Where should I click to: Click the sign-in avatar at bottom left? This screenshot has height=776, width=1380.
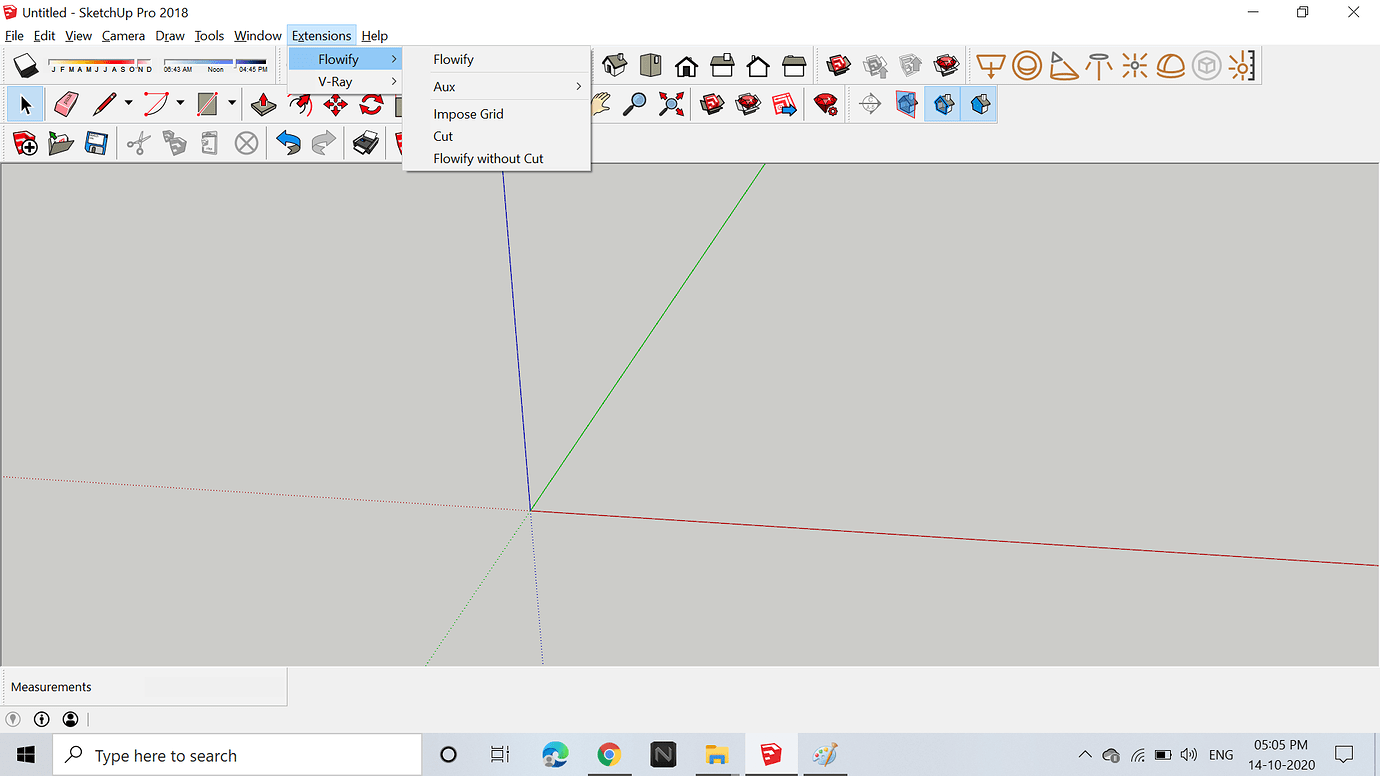70,718
